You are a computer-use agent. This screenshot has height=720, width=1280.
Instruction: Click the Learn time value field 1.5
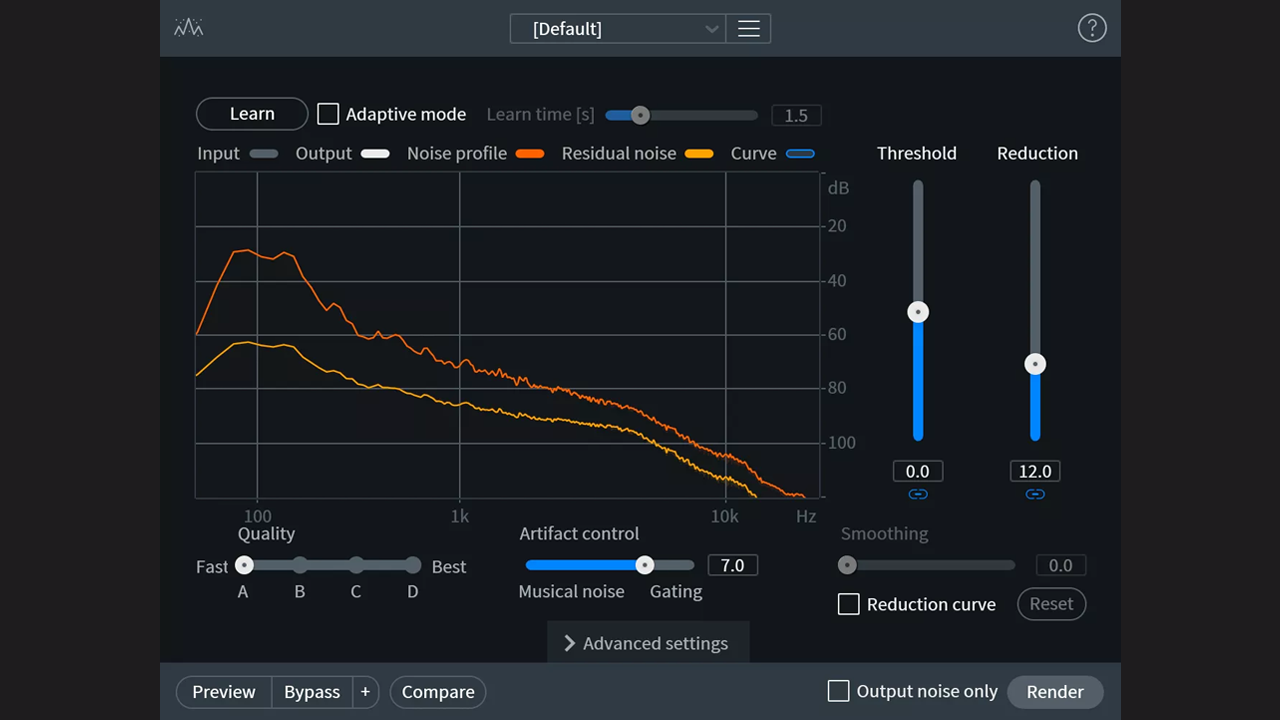[x=796, y=115]
